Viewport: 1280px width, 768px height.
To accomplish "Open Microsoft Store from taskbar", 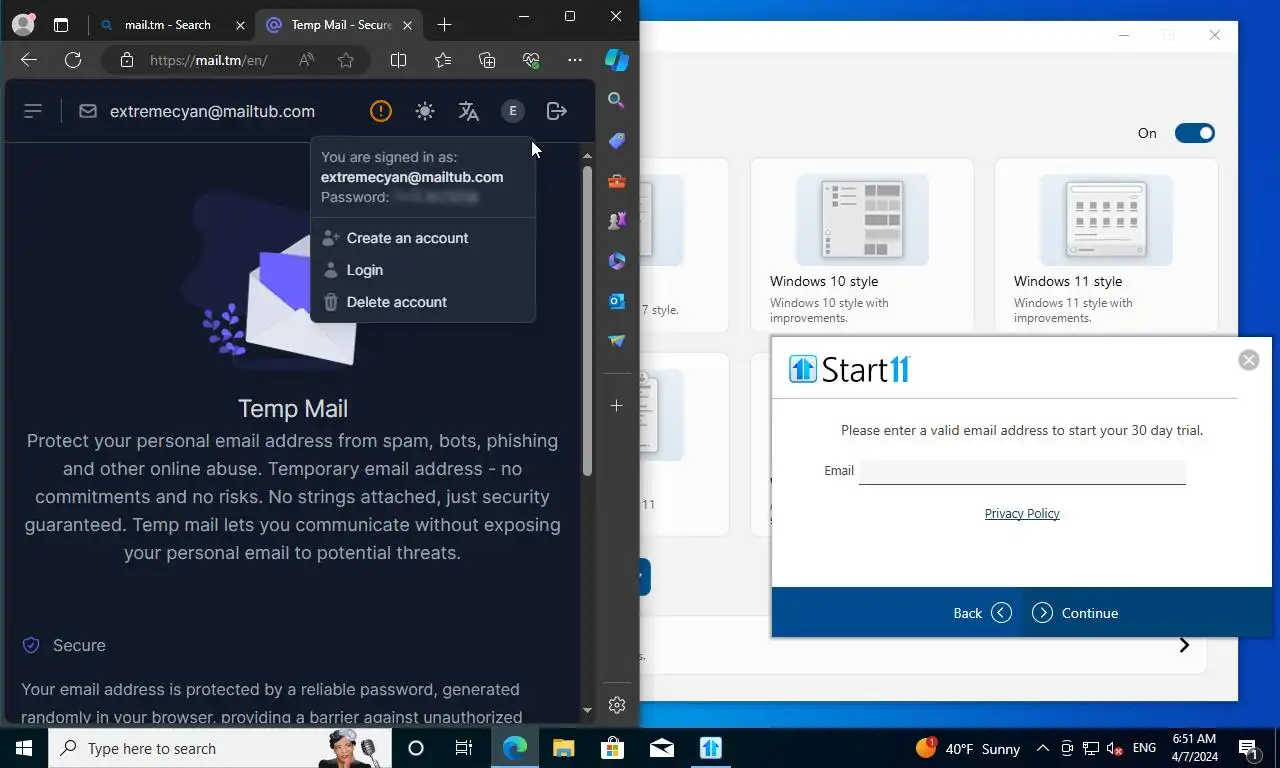I will coord(613,748).
